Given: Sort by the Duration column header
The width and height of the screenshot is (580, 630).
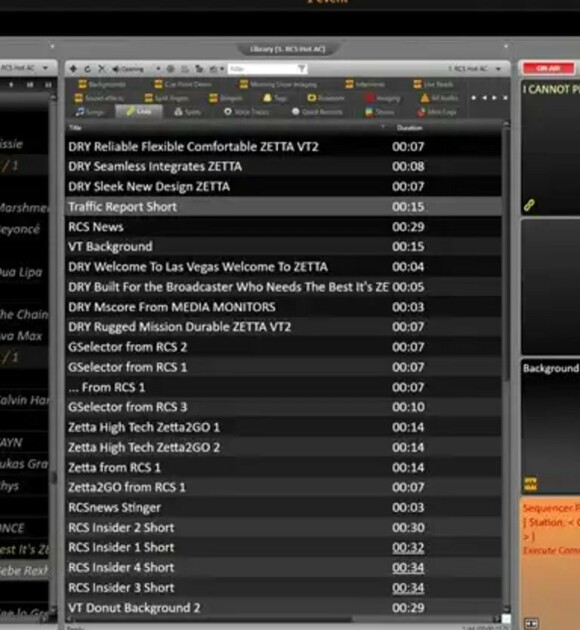Looking at the screenshot, I should tap(409, 128).
